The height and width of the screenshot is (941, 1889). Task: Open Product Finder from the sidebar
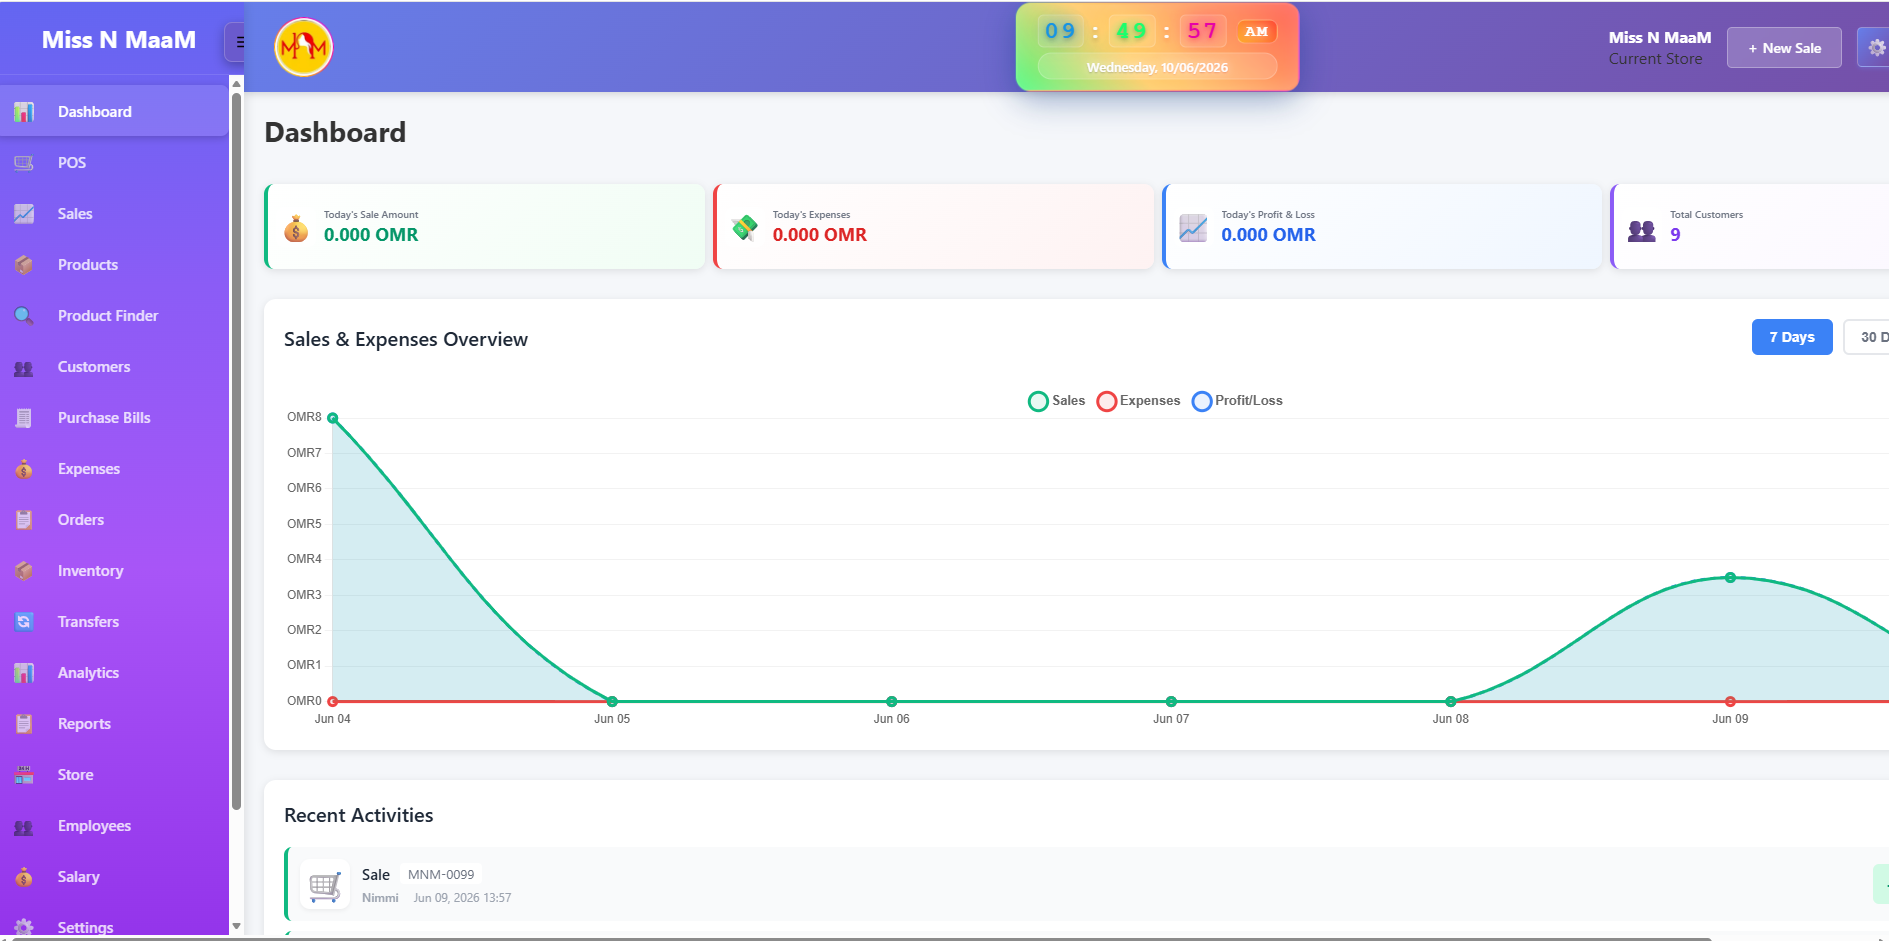(x=115, y=316)
